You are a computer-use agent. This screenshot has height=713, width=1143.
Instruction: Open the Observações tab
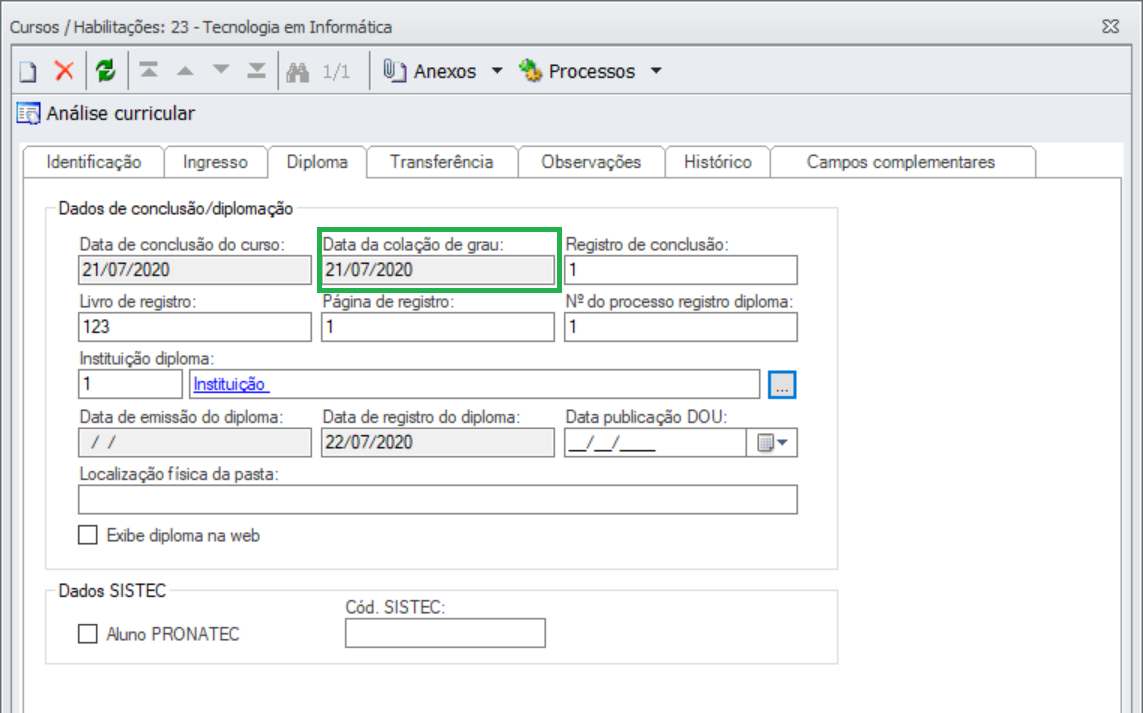(591, 162)
